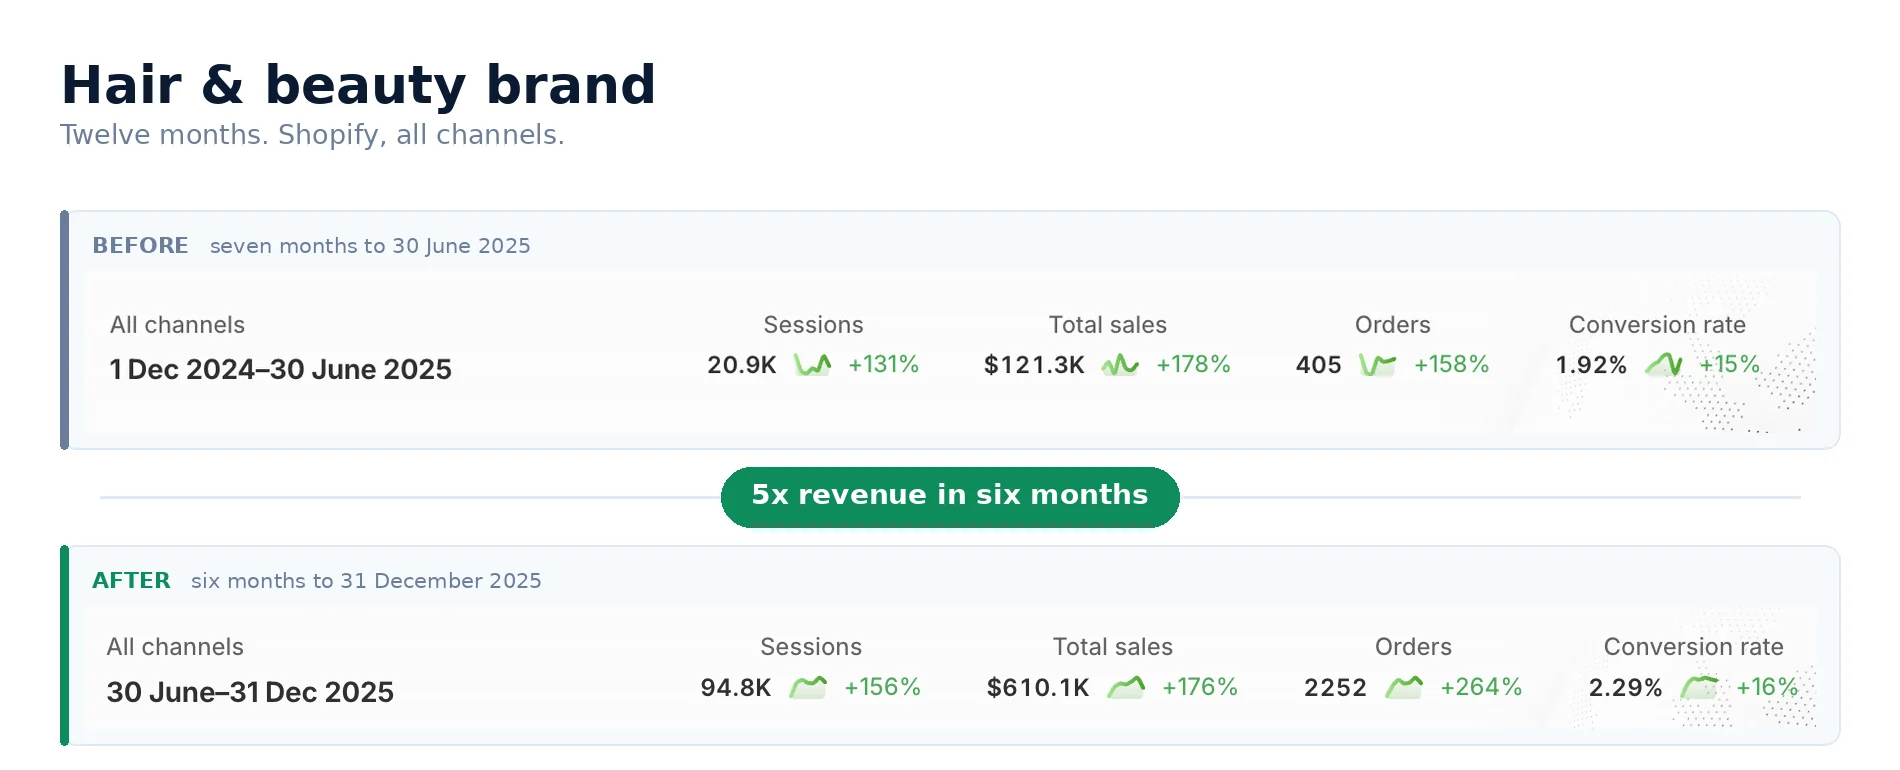This screenshot has width=1900, height=770.
Task: Click the sessions value 94.8K
Action: click(736, 688)
